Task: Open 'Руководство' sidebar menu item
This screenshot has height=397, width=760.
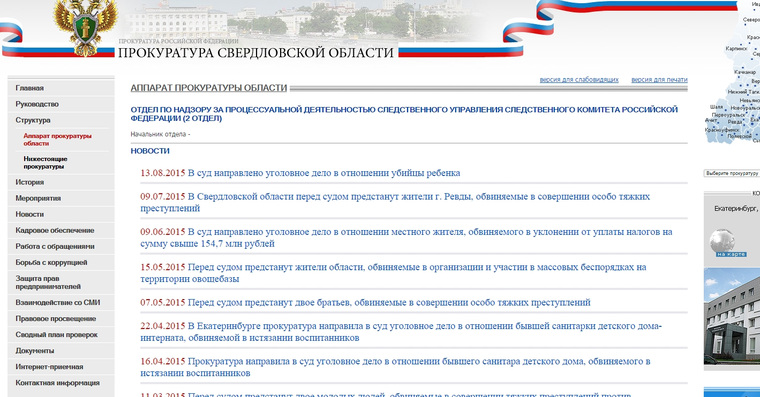Action: 37,104
